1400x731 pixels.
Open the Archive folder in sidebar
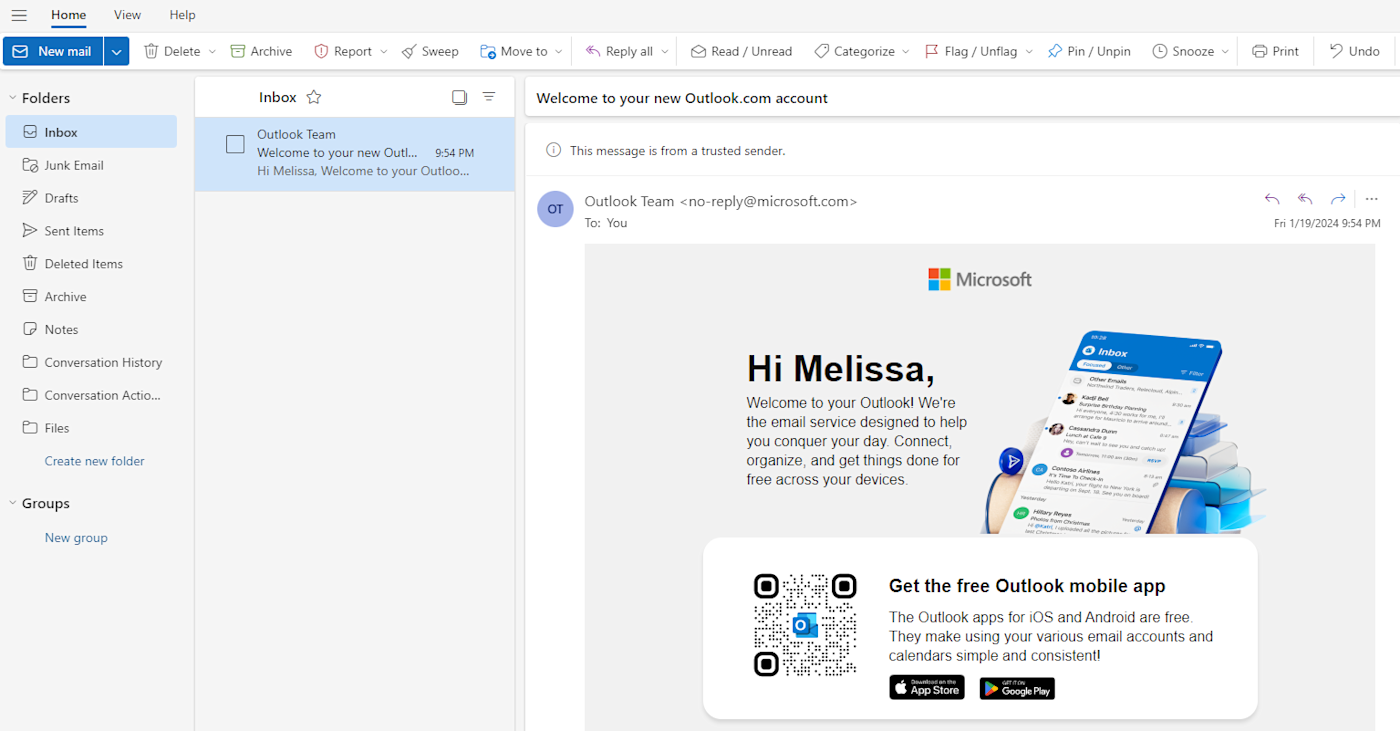[x=91, y=297]
